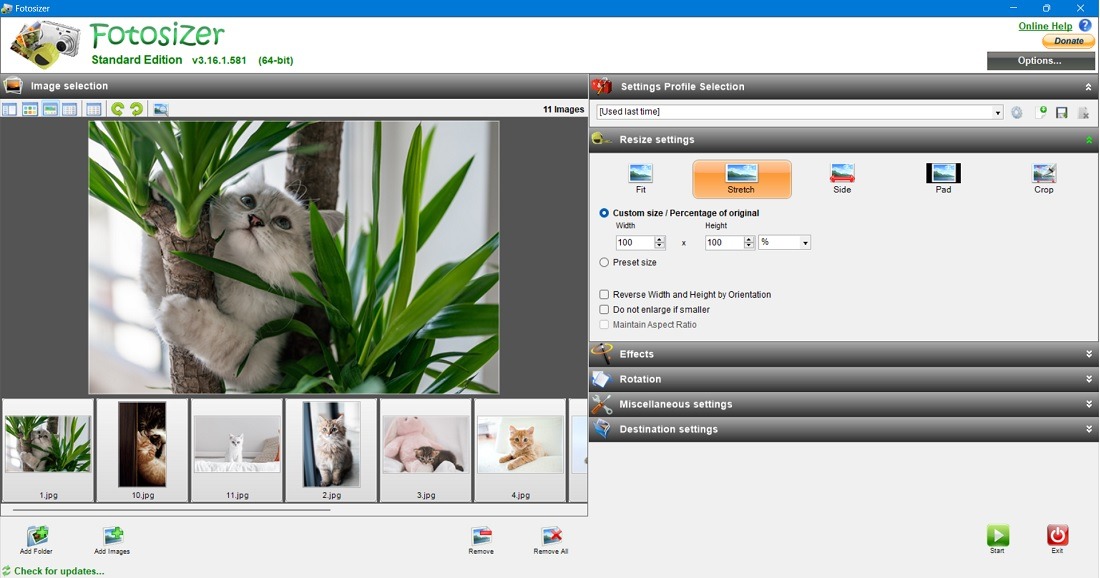Select the Crop resize mode
Image resolution: width=1100 pixels, height=578 pixels.
(x=1044, y=178)
